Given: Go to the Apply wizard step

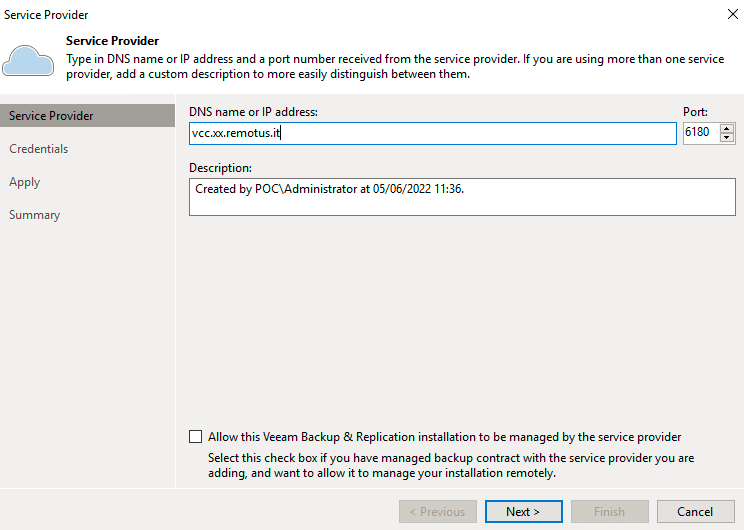Looking at the screenshot, I should pyautogui.click(x=25, y=182).
